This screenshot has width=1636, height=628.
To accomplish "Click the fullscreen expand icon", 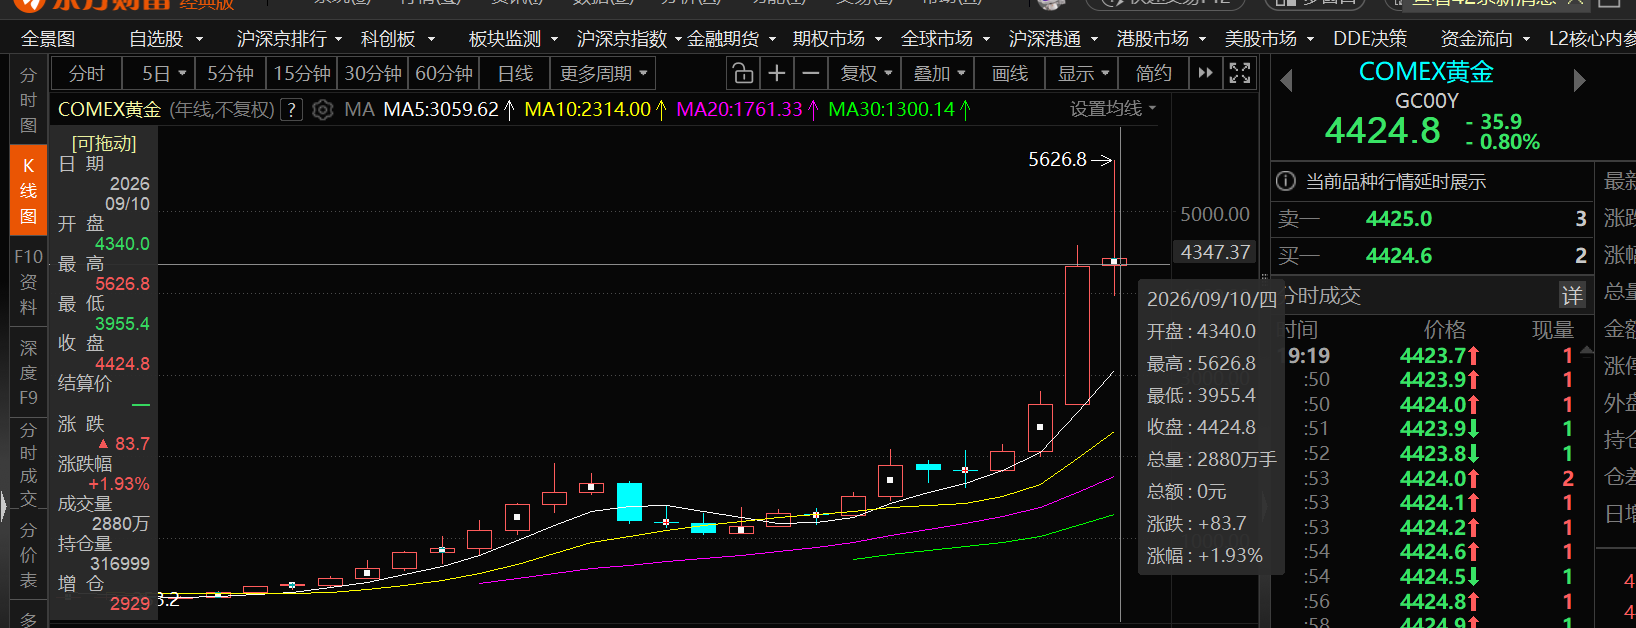I will [1240, 73].
